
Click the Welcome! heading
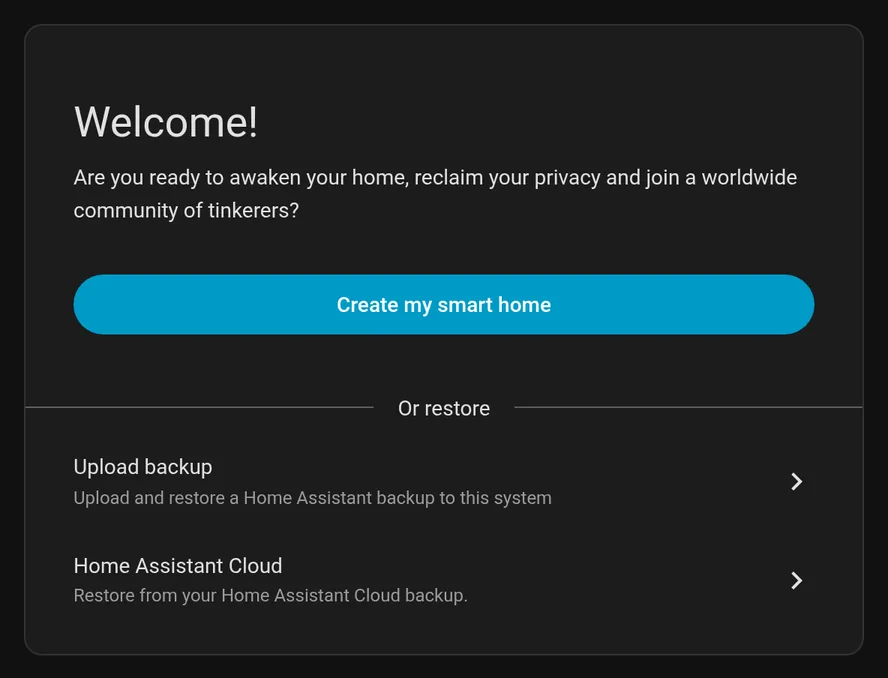click(x=166, y=121)
